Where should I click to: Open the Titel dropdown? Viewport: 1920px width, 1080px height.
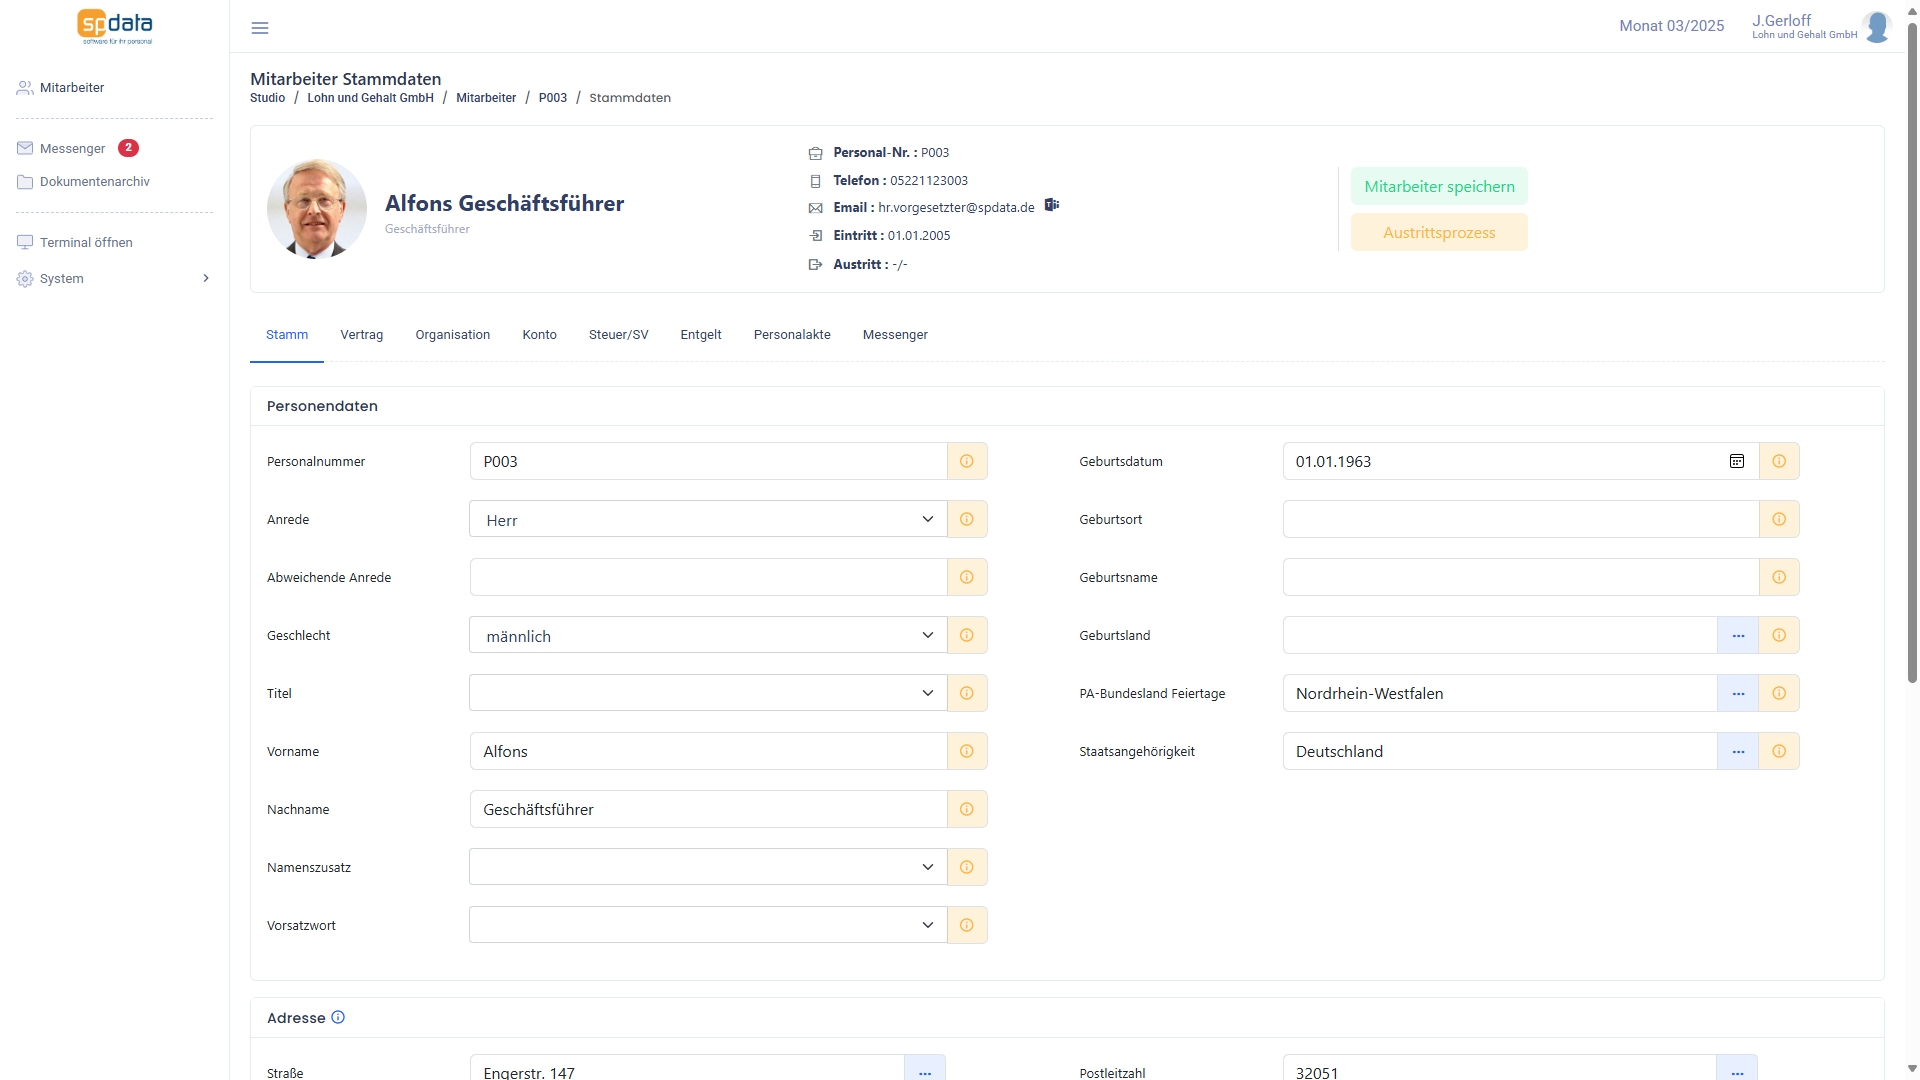[x=708, y=694]
